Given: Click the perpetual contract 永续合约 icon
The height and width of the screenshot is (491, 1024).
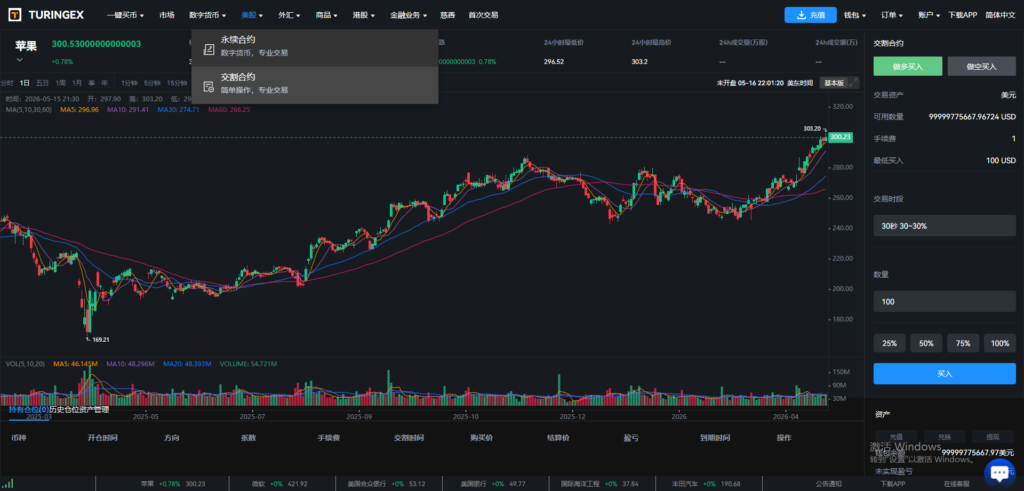Looking at the screenshot, I should [x=209, y=48].
